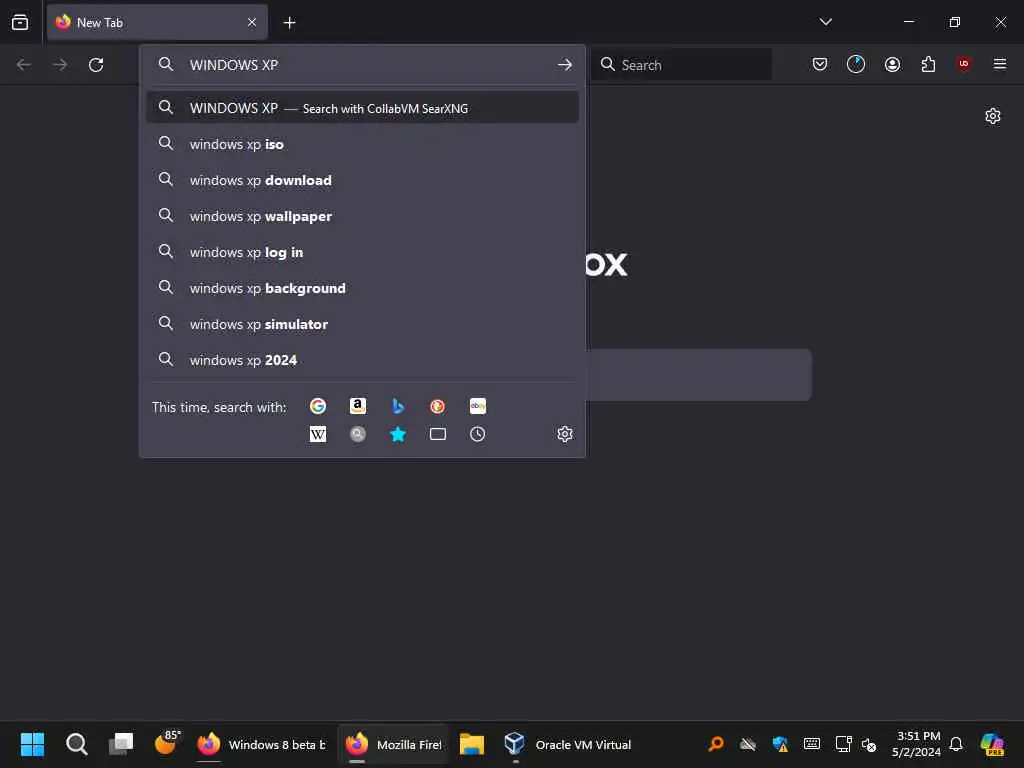
Task: Open search settings gear in dropdown
Action: (565, 434)
